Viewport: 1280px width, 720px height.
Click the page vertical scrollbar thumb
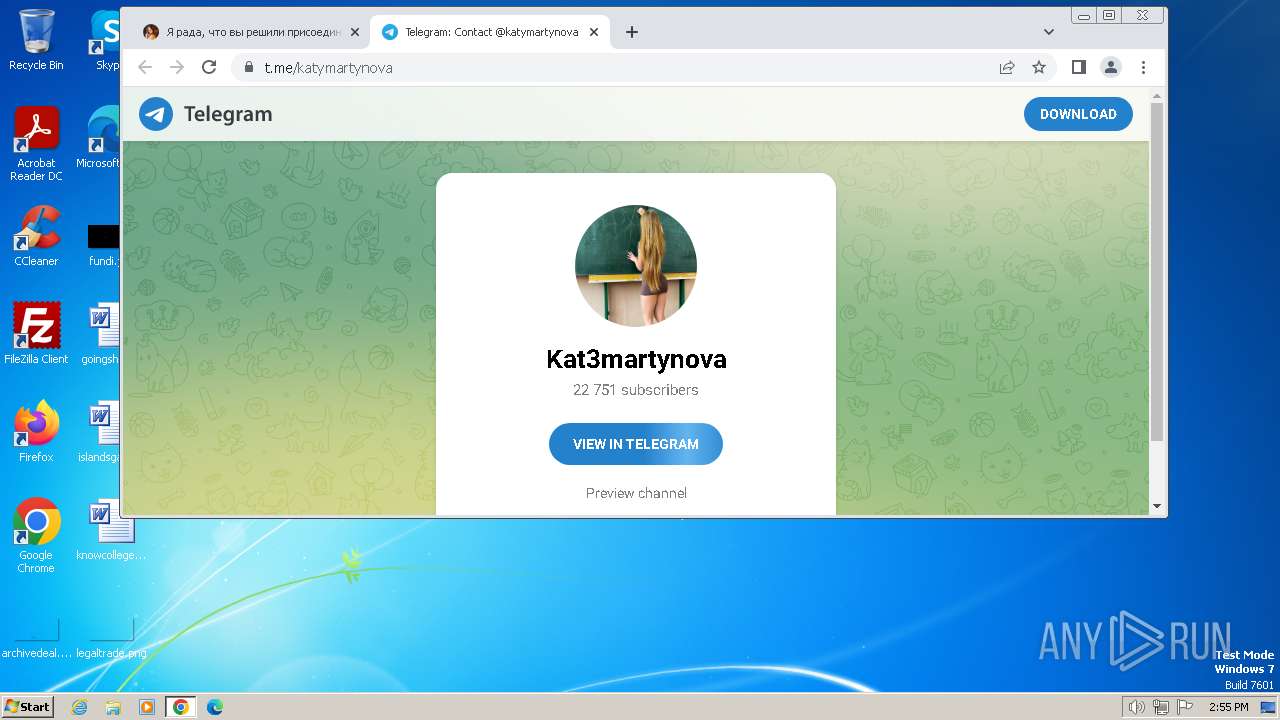[1157, 272]
